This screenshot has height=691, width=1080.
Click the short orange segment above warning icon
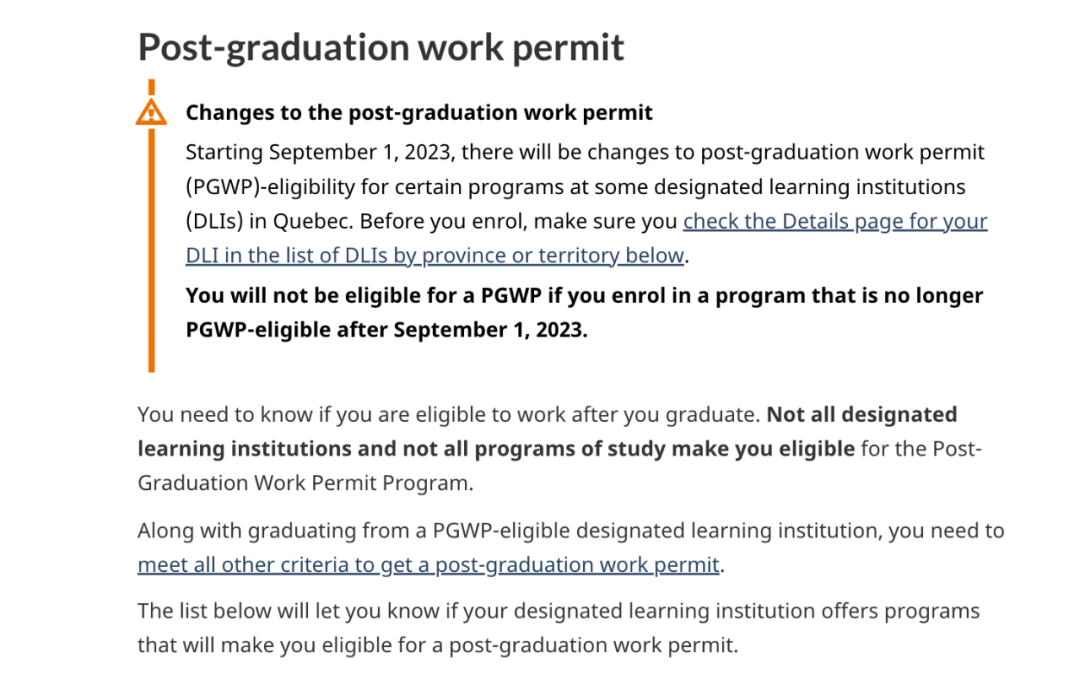[x=152, y=87]
